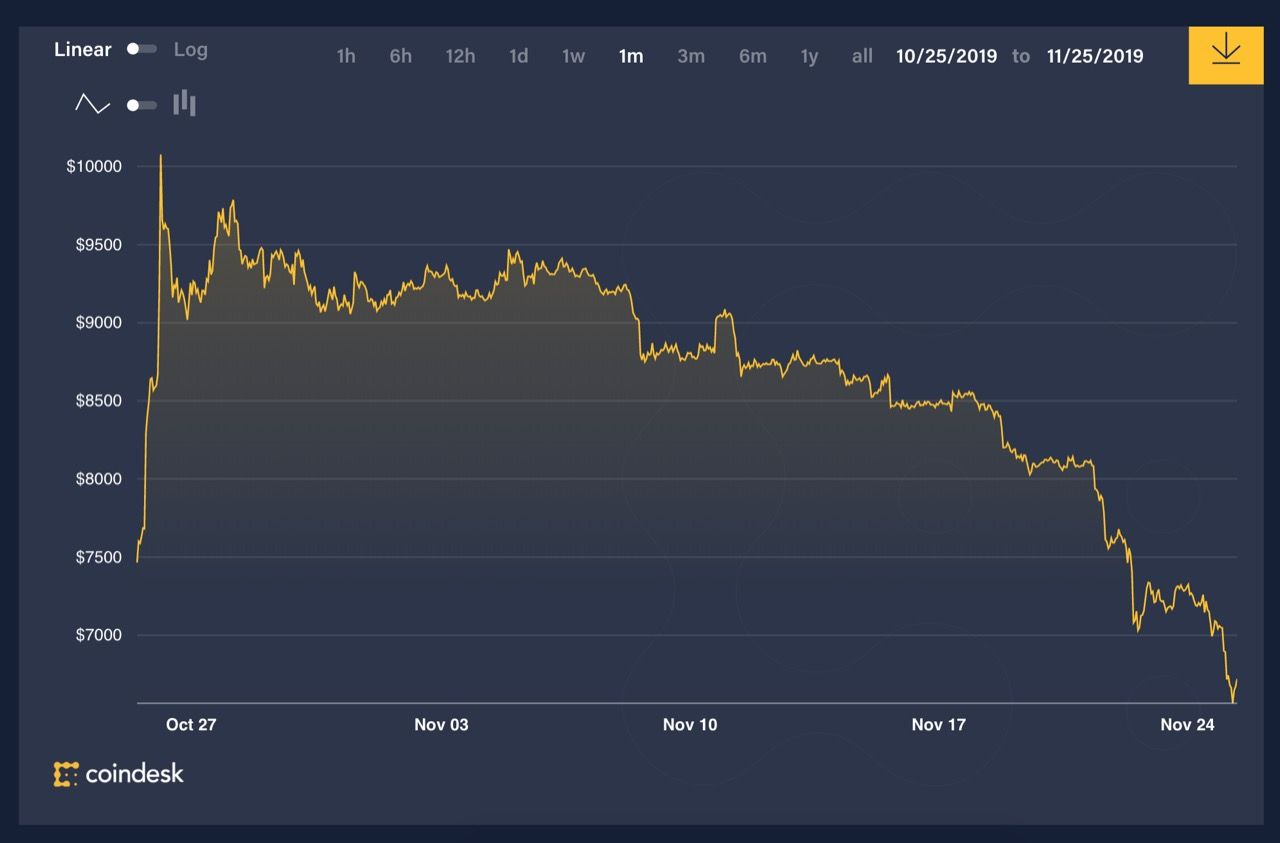Click the $10000 y-axis label
Image resolution: width=1280 pixels, height=843 pixels.
[x=94, y=166]
